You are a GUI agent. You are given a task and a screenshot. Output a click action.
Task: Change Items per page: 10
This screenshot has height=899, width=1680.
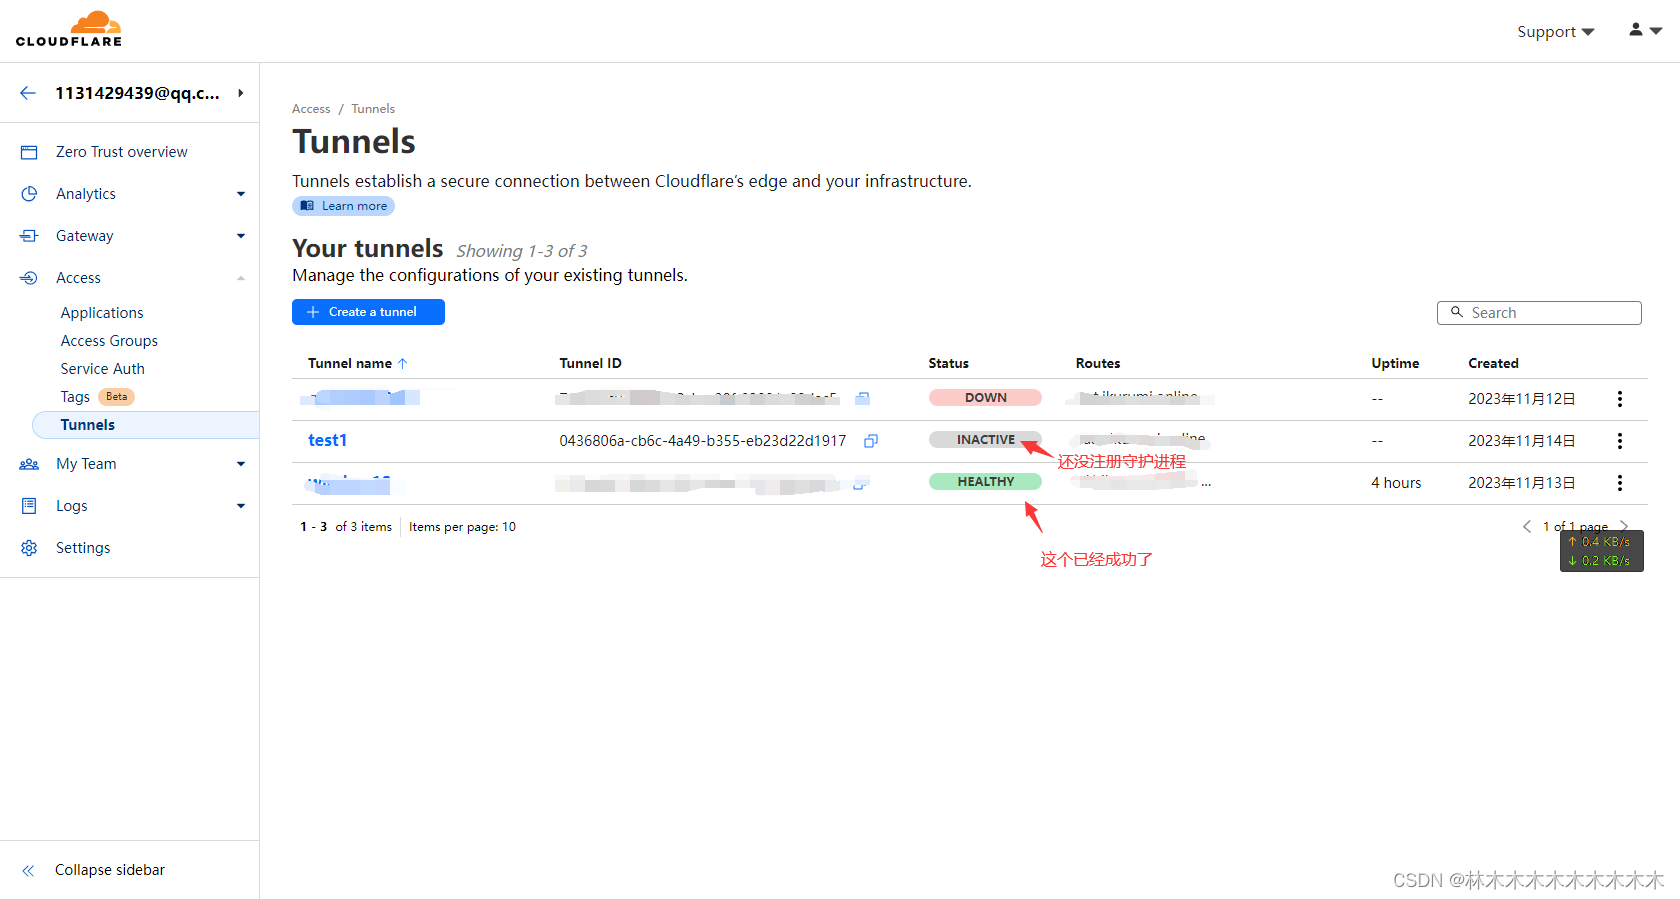(x=462, y=527)
